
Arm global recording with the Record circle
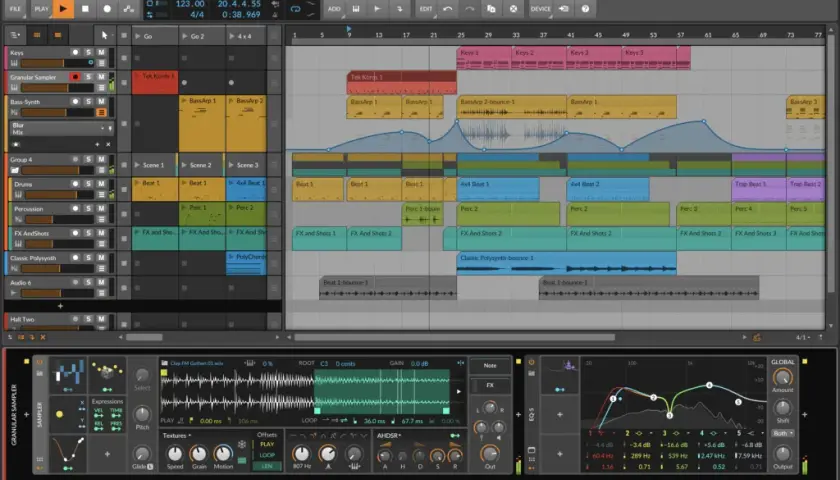pyautogui.click(x=107, y=9)
